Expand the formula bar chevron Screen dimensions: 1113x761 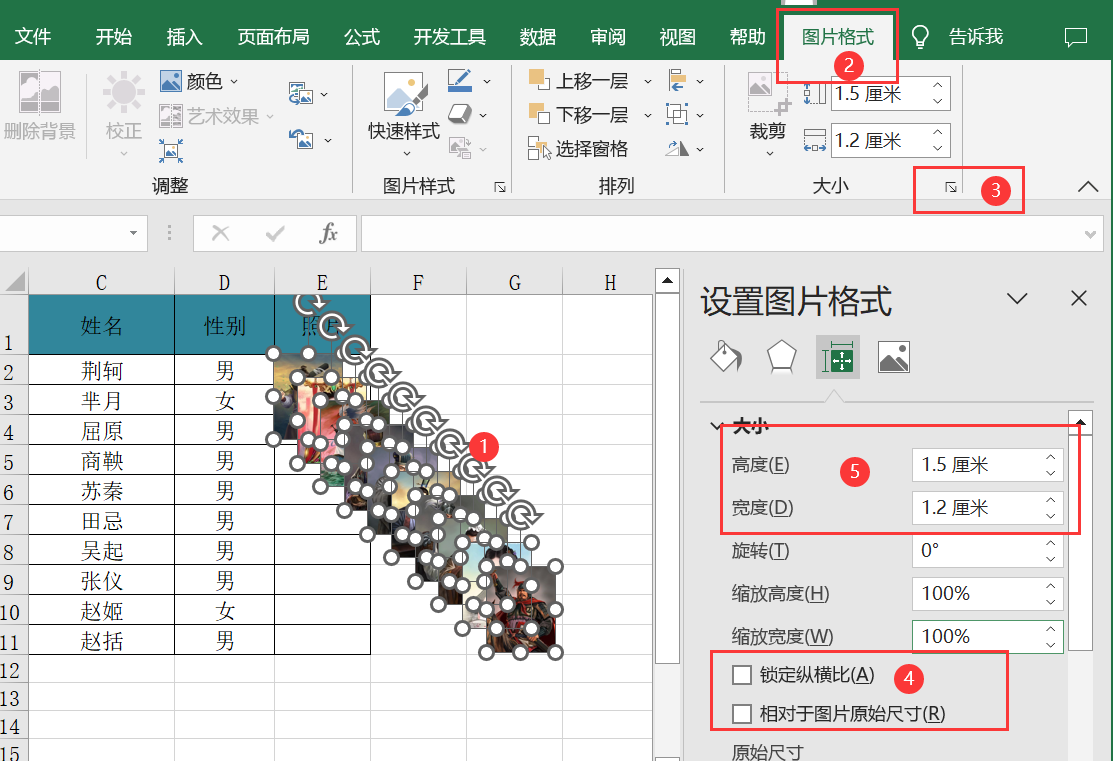coord(1090,234)
